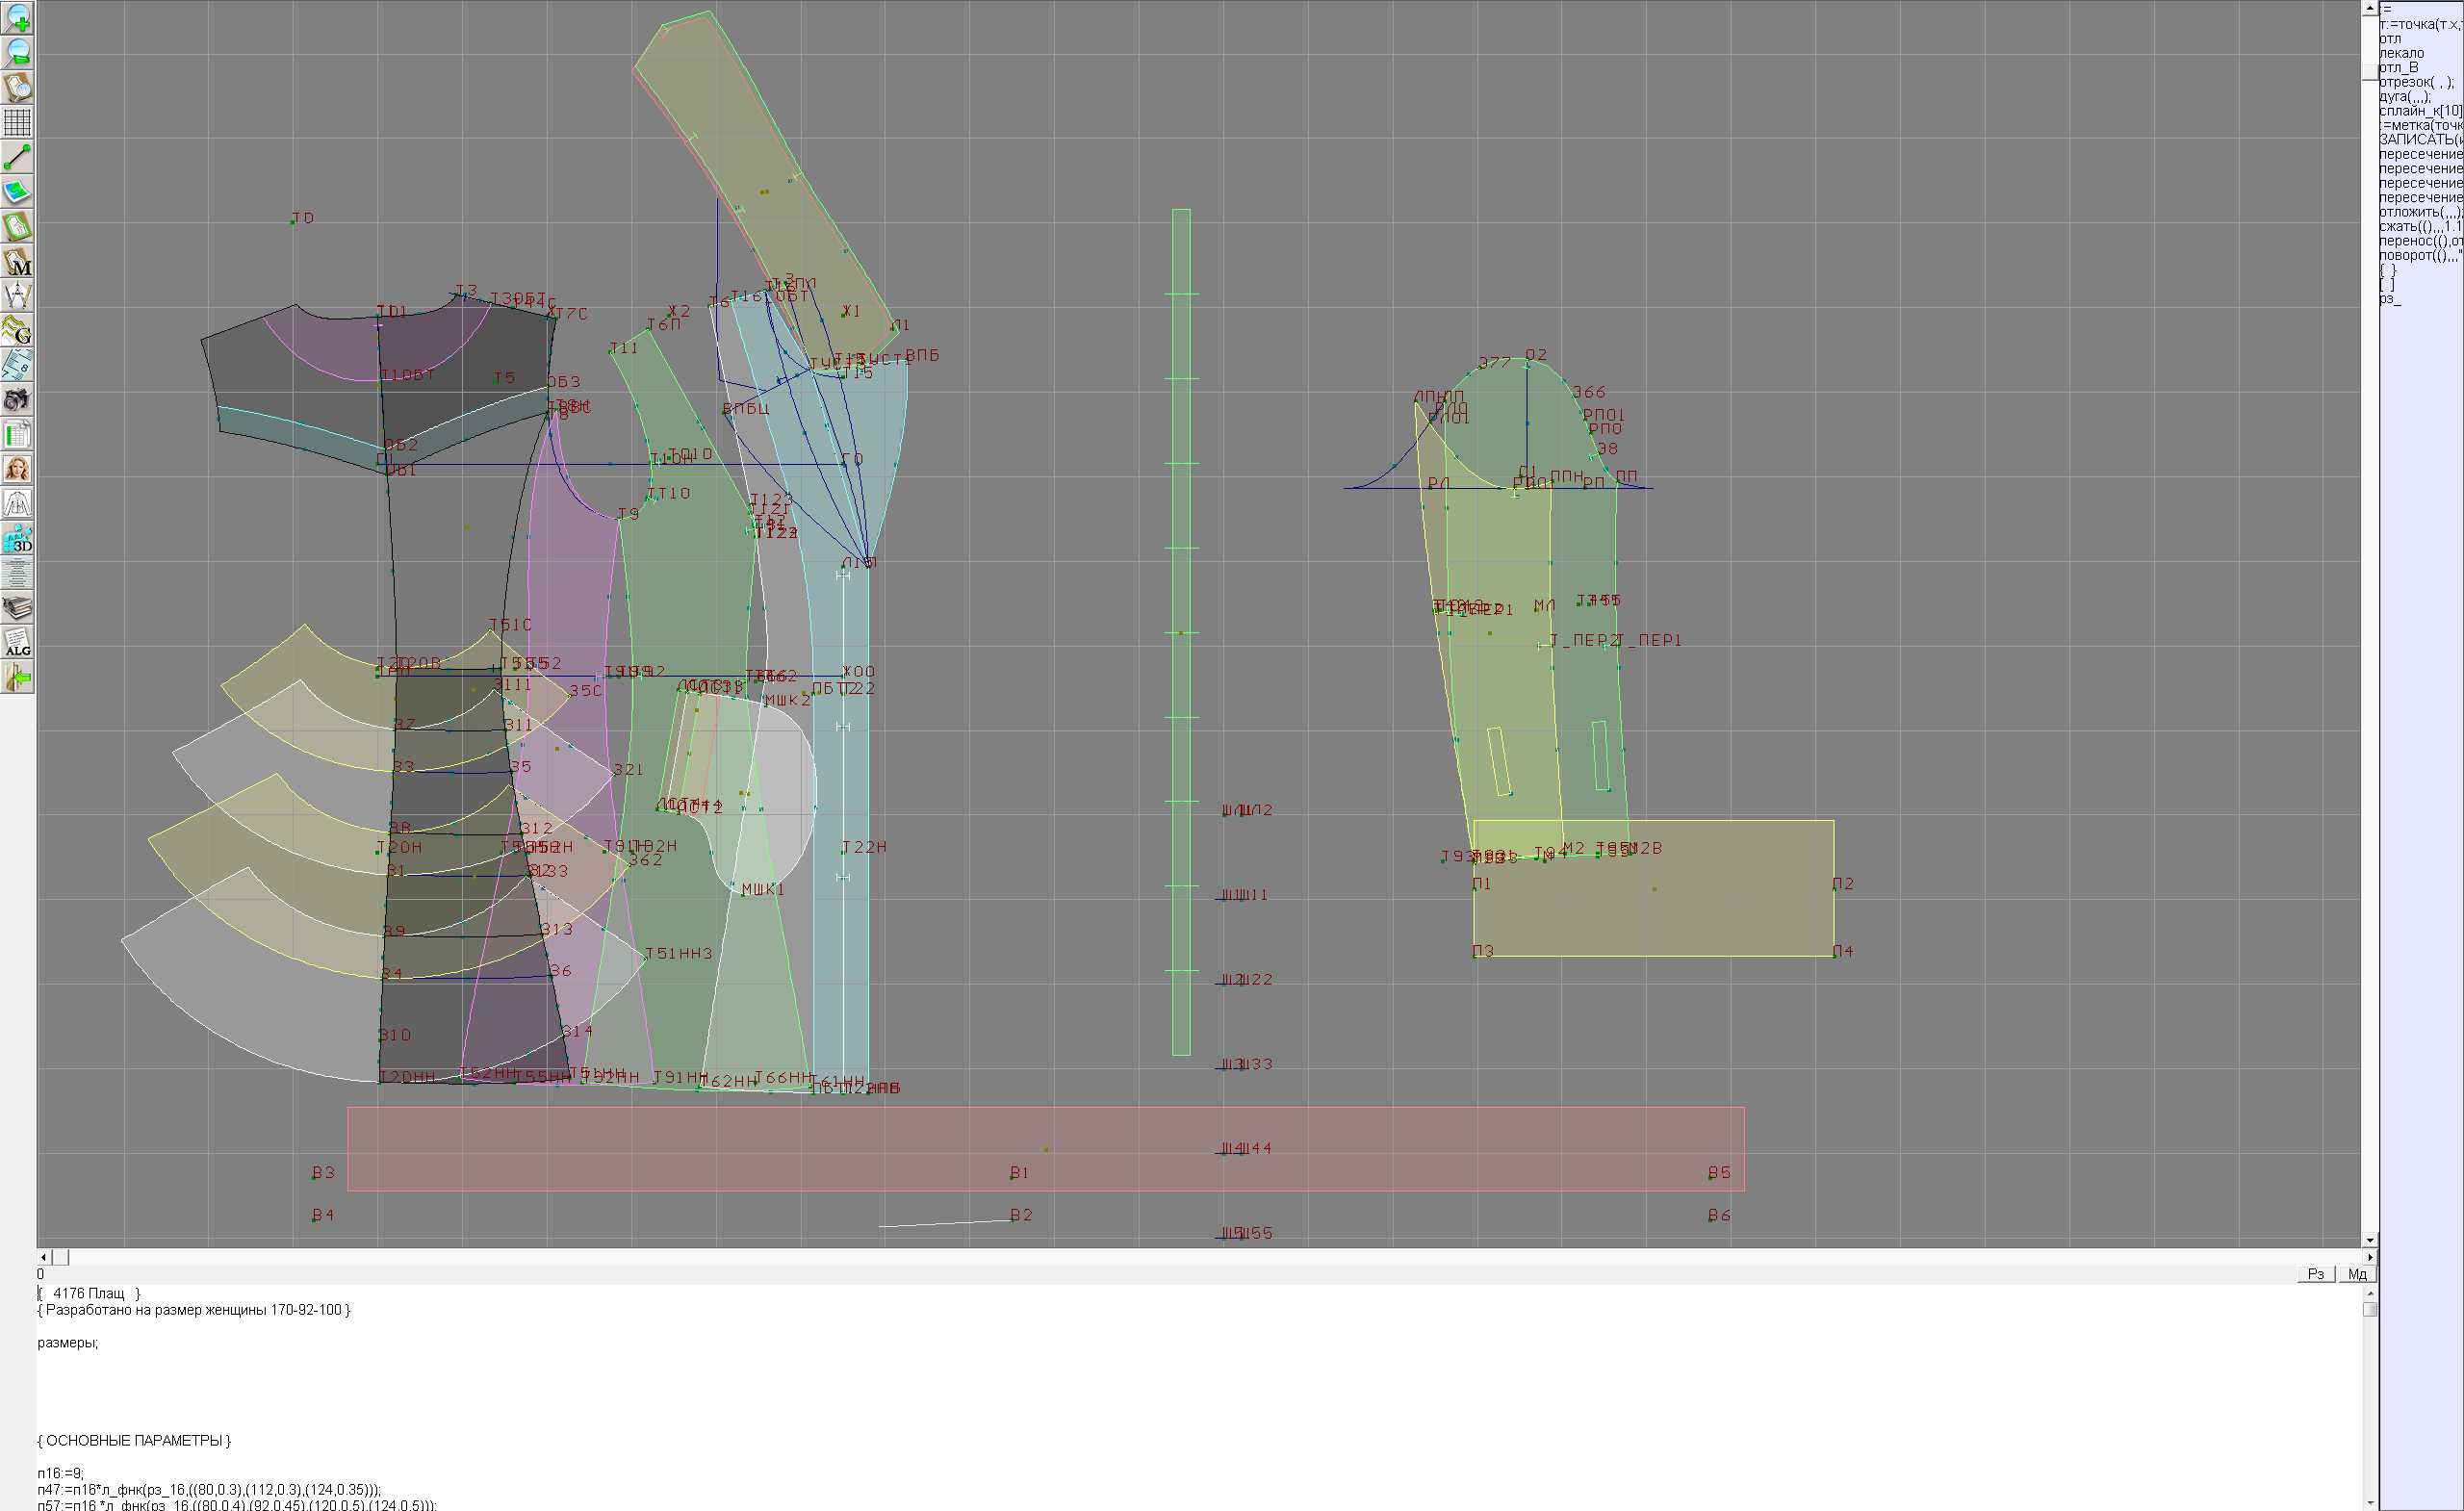The width and height of the screenshot is (2464, 1511).
Task: Click the camera snapshot icon
Action: [x=17, y=400]
